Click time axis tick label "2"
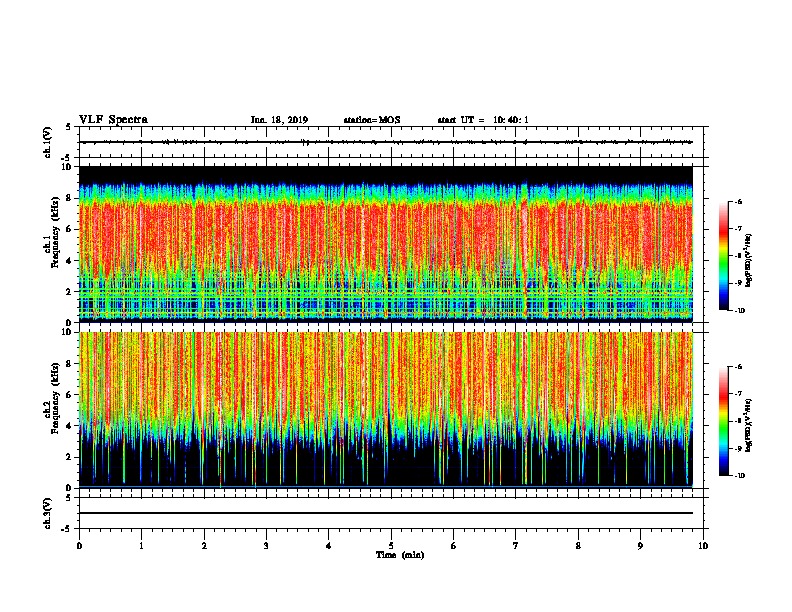The image size is (792, 612). [x=204, y=545]
